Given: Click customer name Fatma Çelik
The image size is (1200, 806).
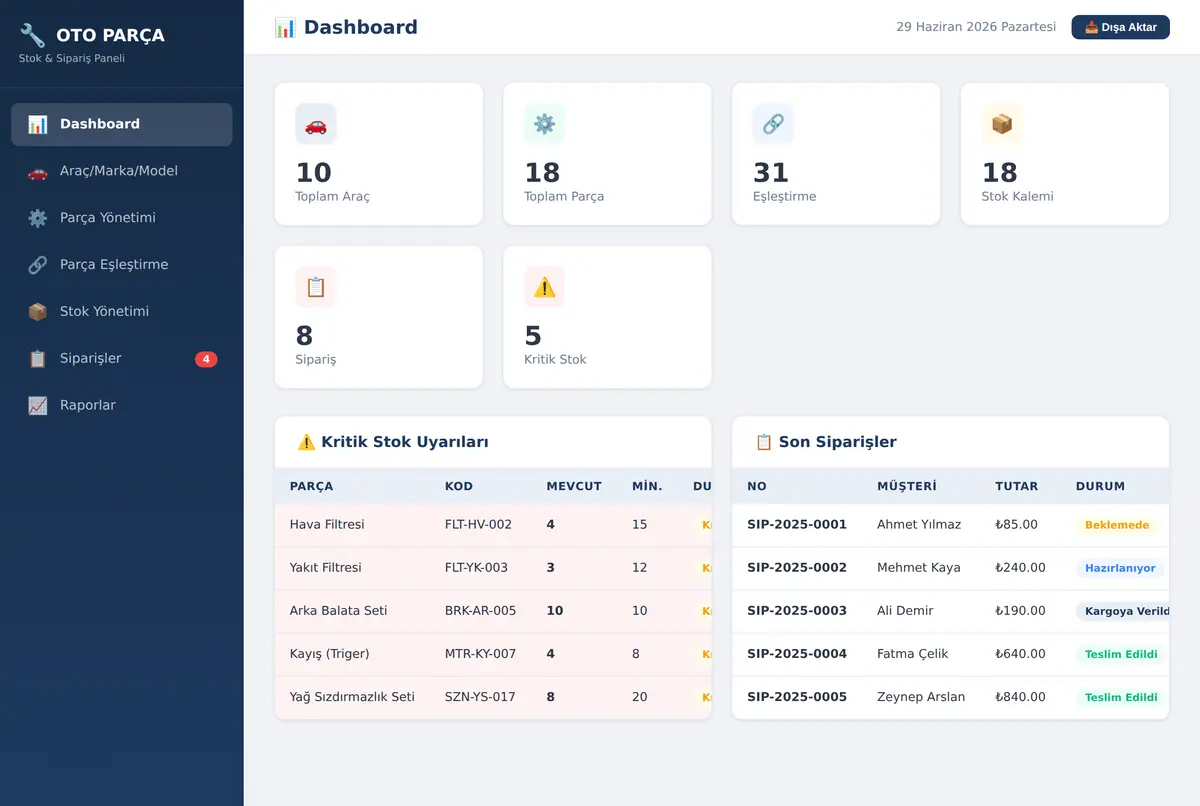Looking at the screenshot, I should pos(913,654).
